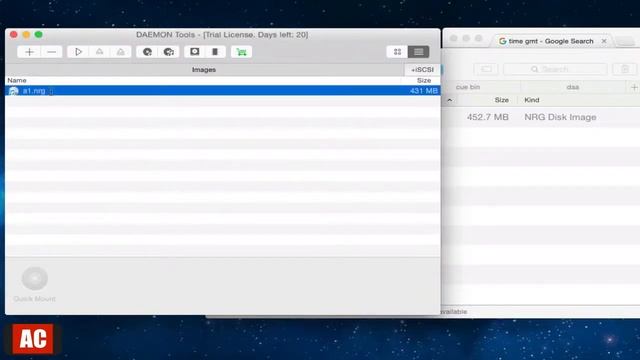Click the Quick Mount label

[x=34, y=299]
